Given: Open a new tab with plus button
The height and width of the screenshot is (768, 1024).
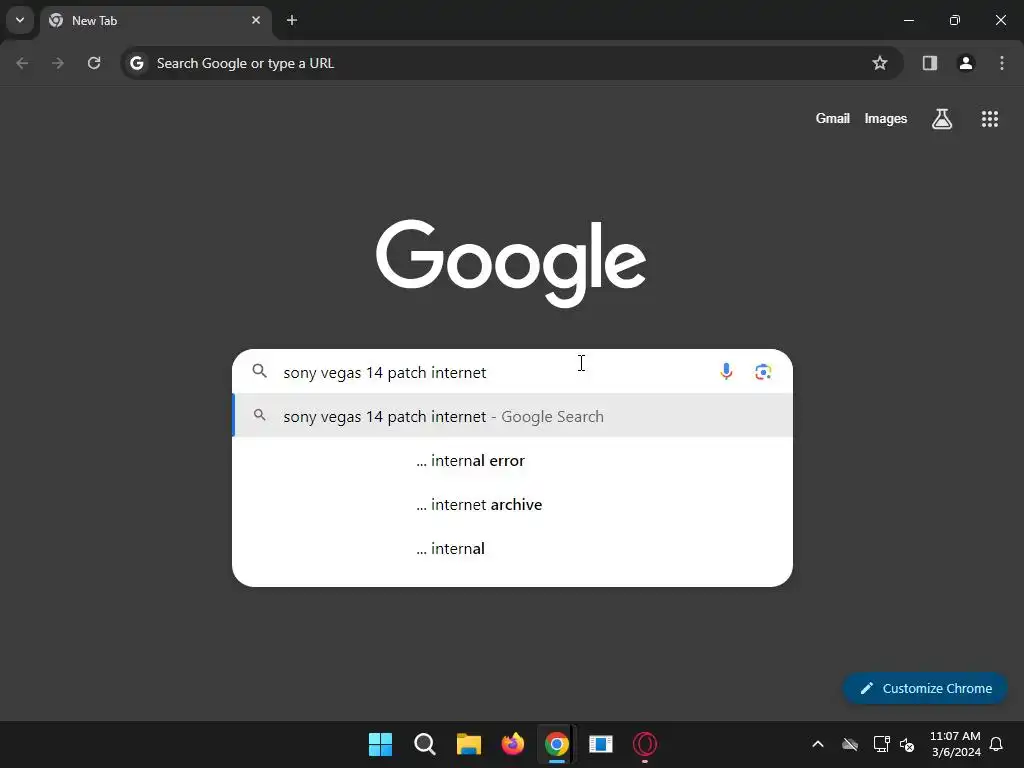Looking at the screenshot, I should [292, 20].
